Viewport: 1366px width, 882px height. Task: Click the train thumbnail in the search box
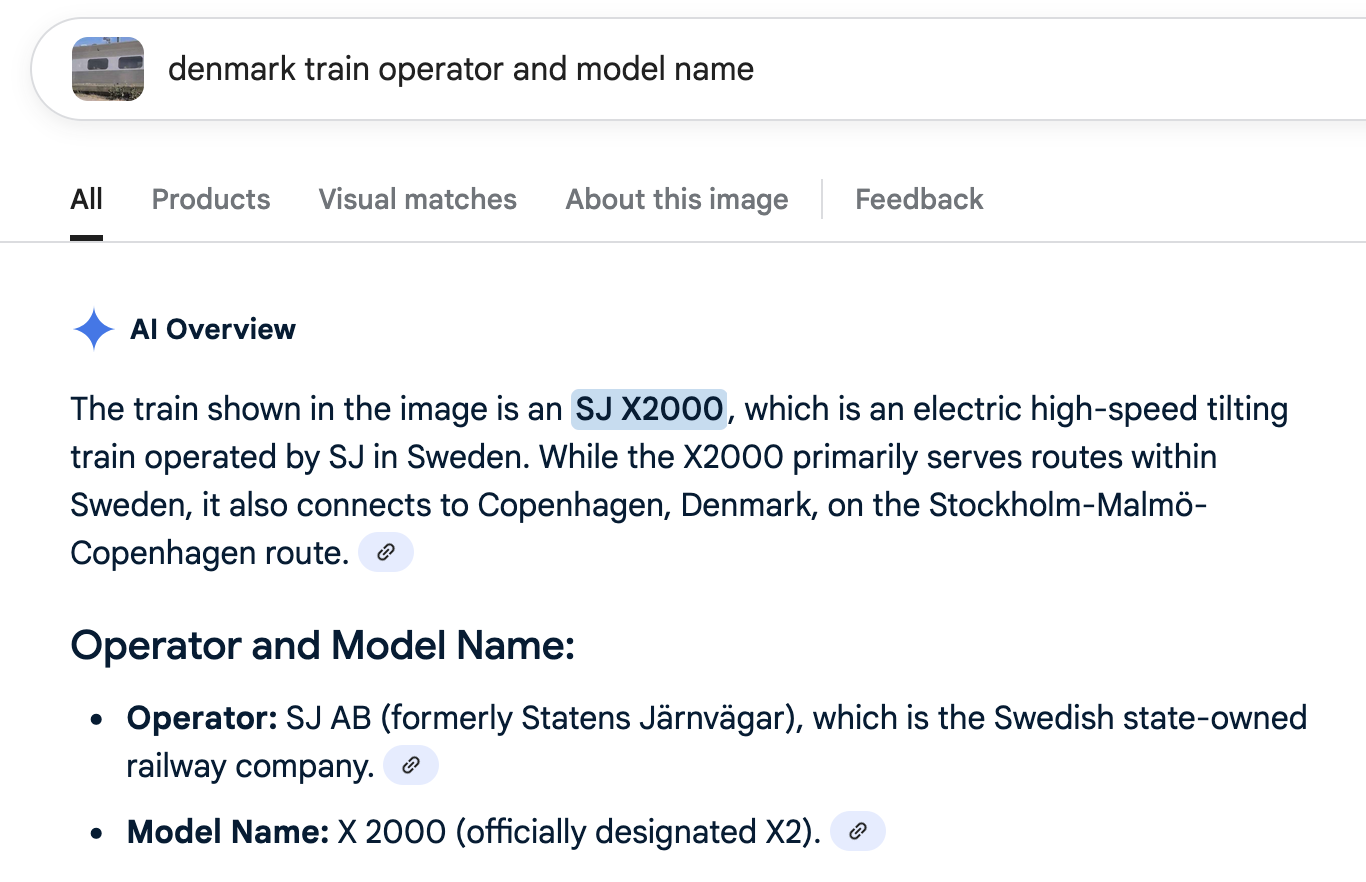108,69
